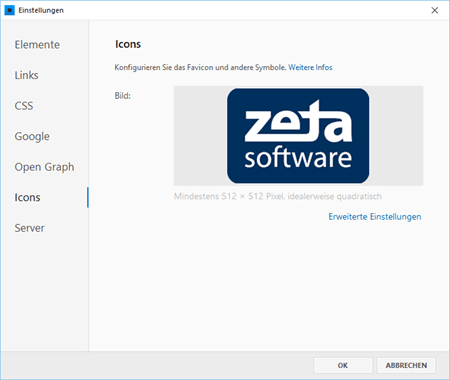Click the zeta software logo image

tap(298, 136)
